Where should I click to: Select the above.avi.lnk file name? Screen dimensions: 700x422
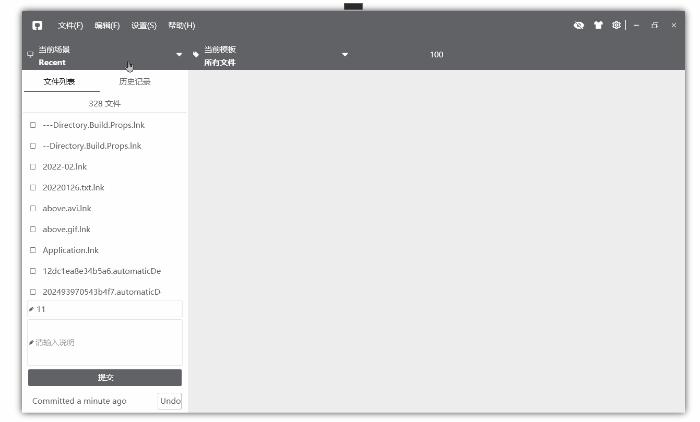click(67, 209)
